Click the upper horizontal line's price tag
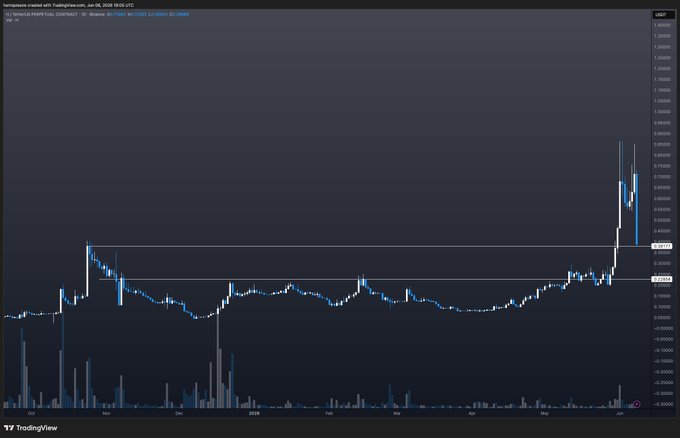The width and height of the screenshot is (680, 438). tap(662, 246)
